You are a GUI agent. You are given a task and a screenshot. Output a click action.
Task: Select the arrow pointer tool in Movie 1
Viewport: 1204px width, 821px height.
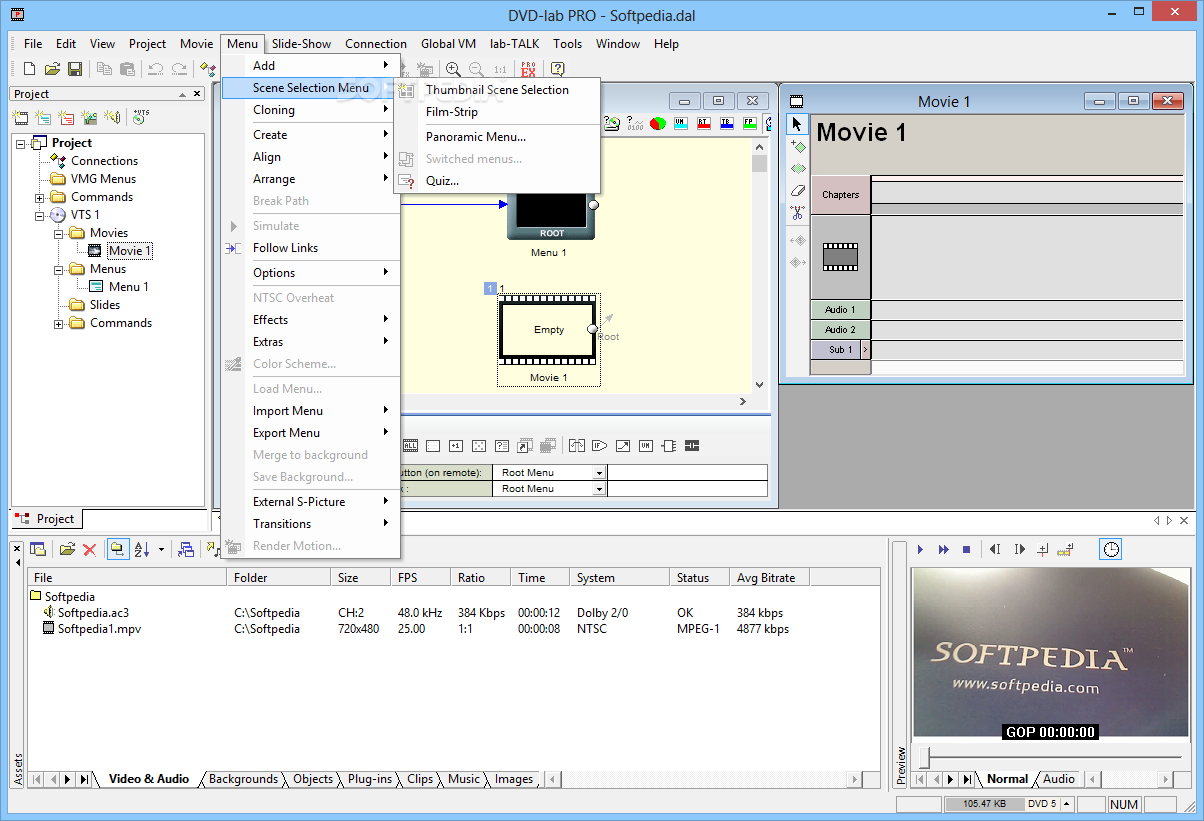[797, 124]
